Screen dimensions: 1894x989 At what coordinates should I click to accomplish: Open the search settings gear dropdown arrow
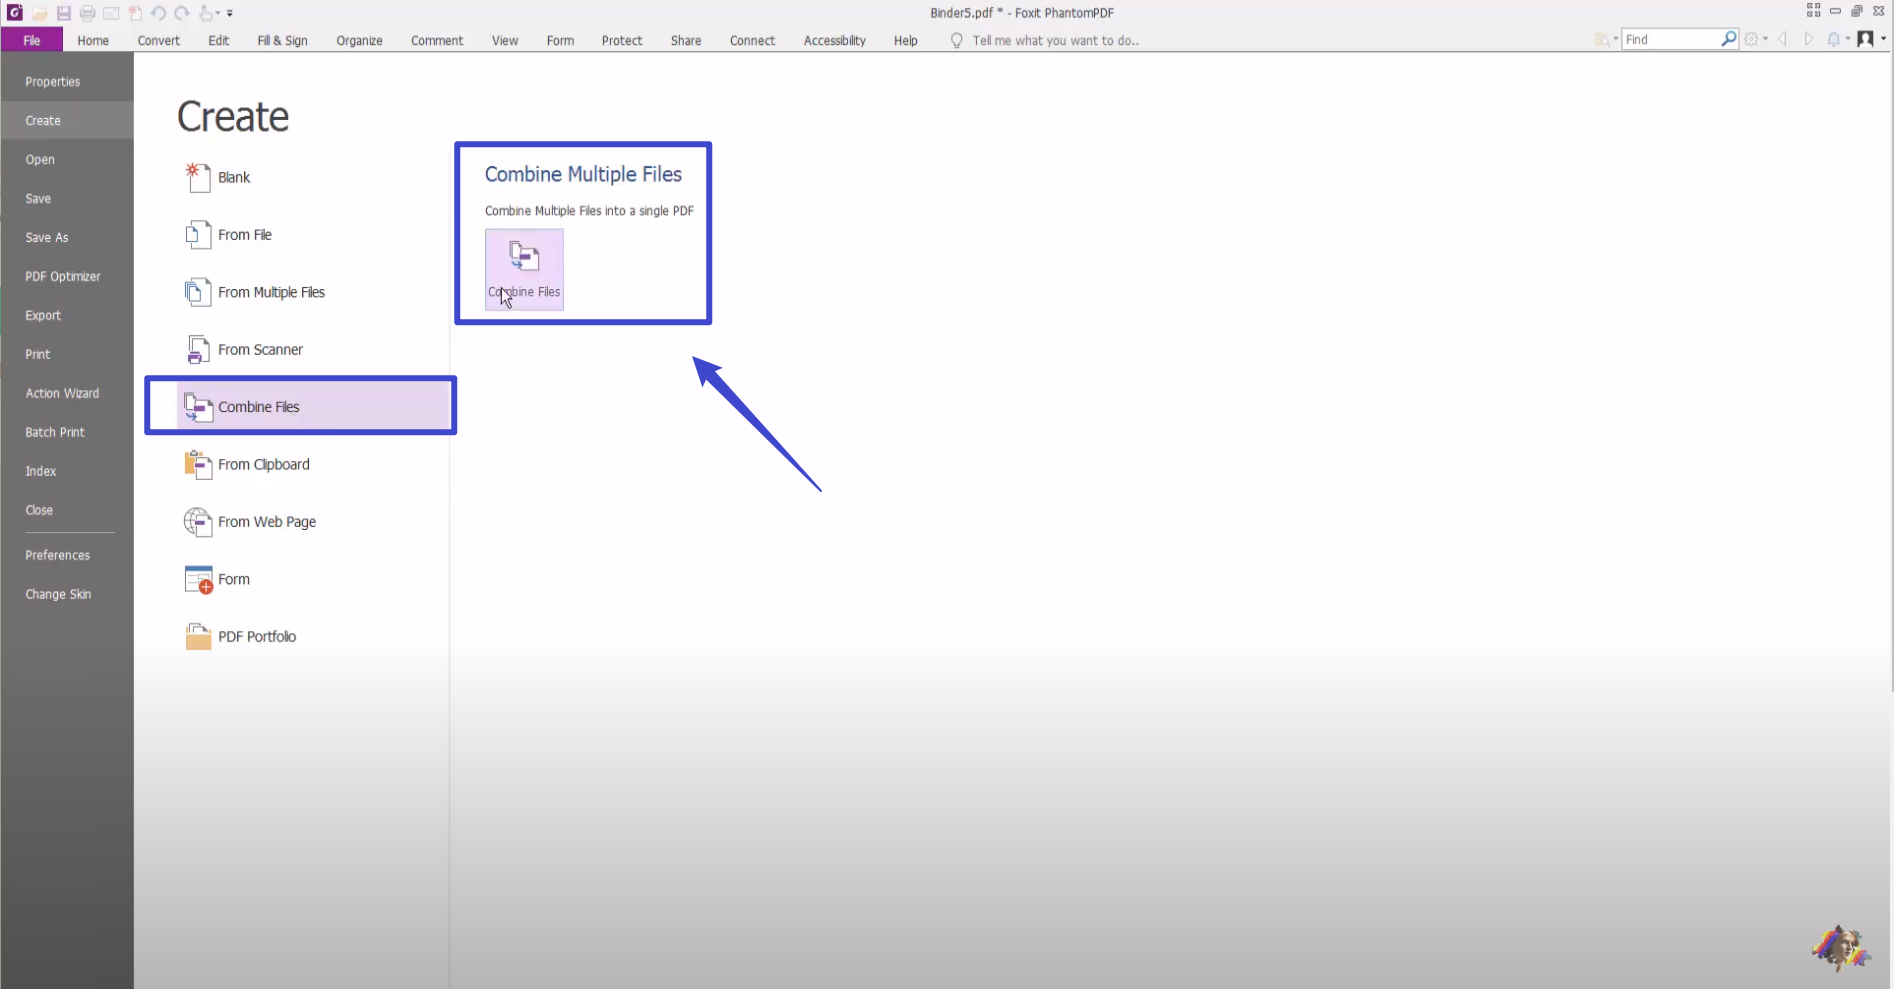pyautogui.click(x=1765, y=38)
